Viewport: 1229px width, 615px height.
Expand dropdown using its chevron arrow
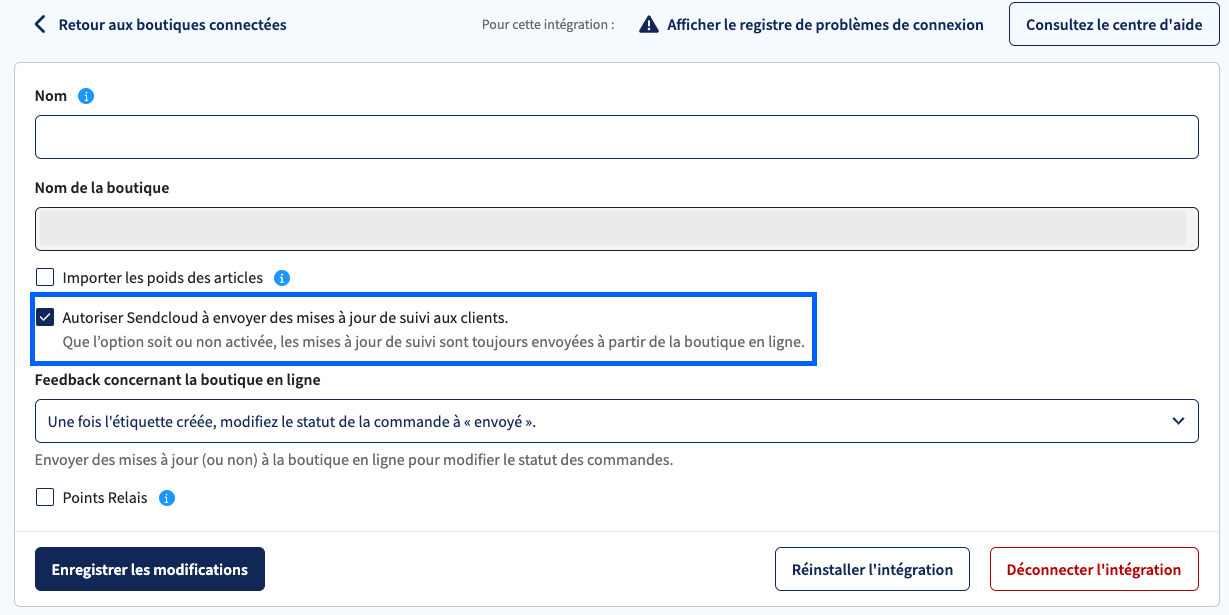[x=1177, y=421]
